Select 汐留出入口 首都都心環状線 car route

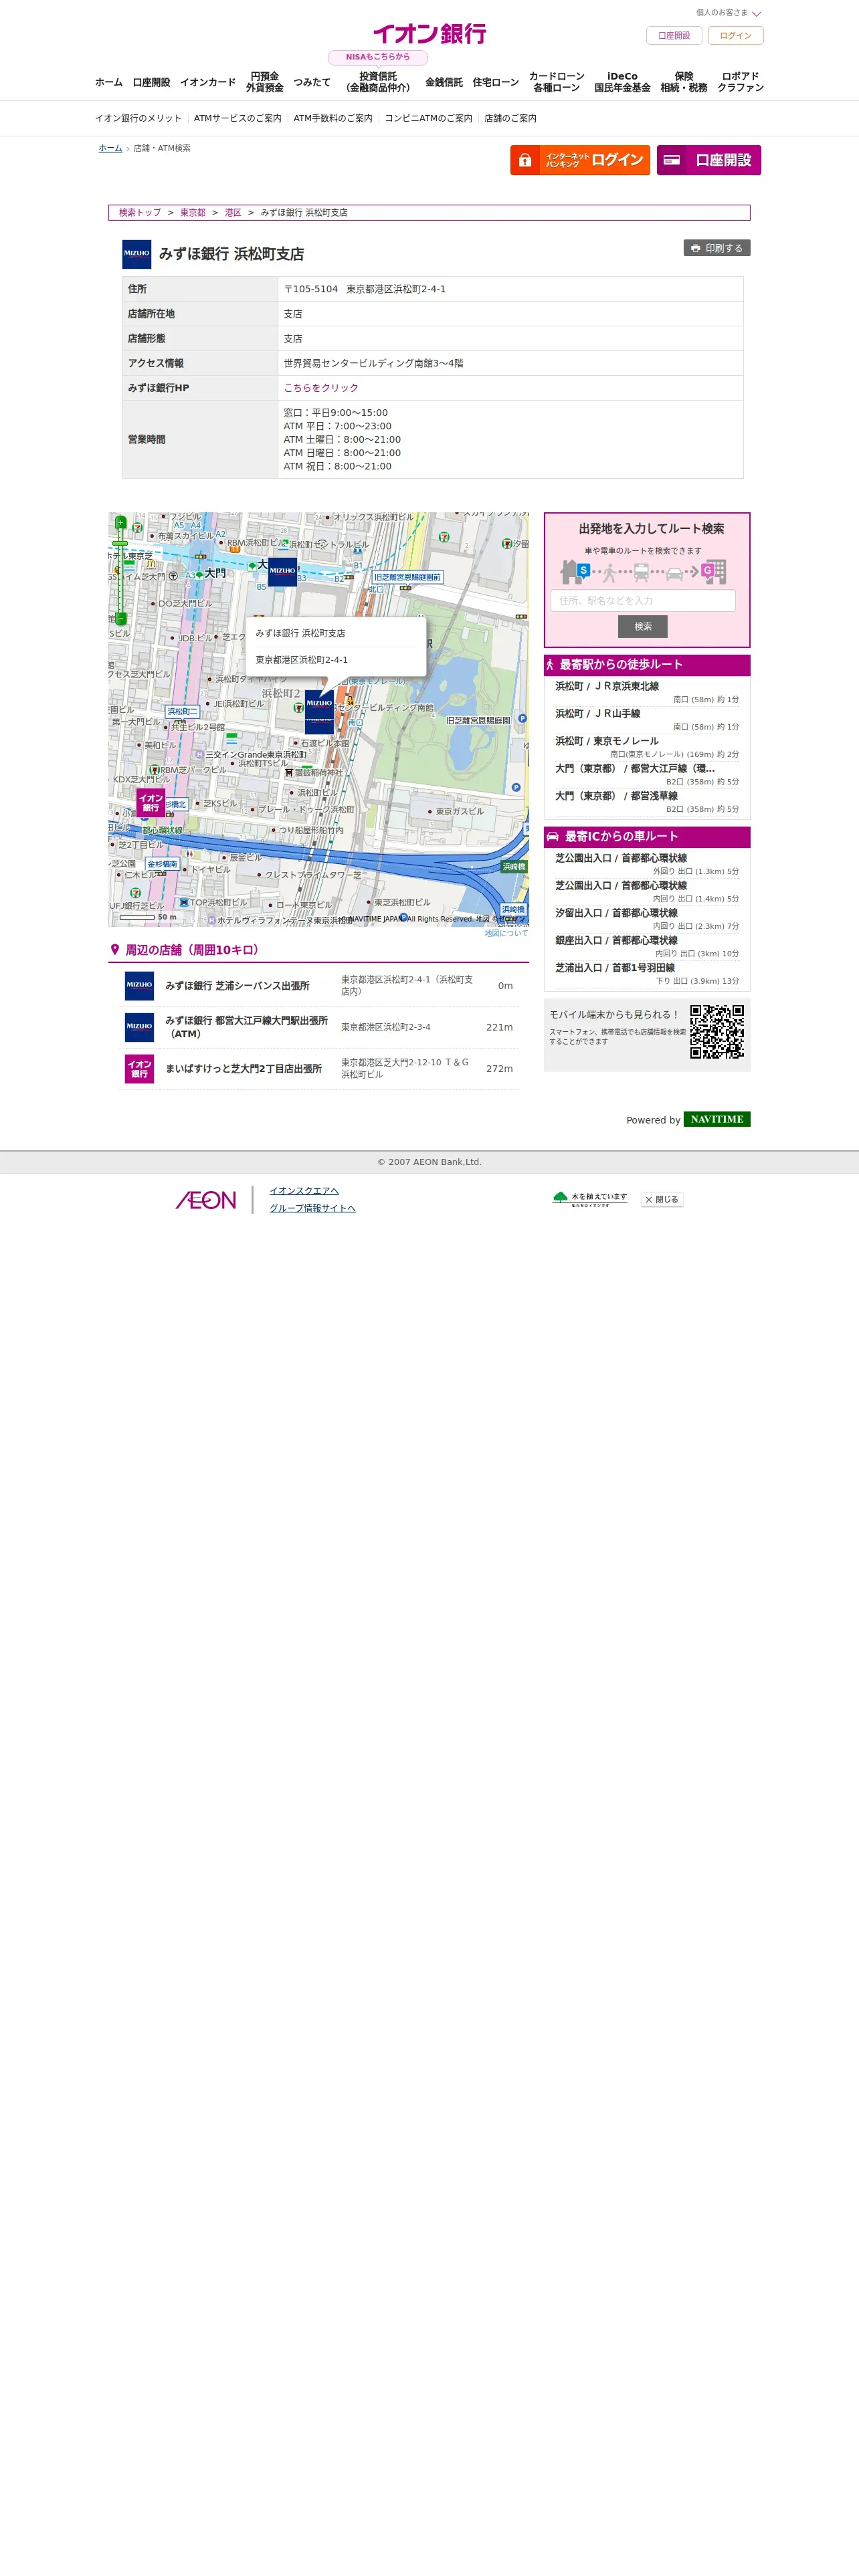click(647, 919)
